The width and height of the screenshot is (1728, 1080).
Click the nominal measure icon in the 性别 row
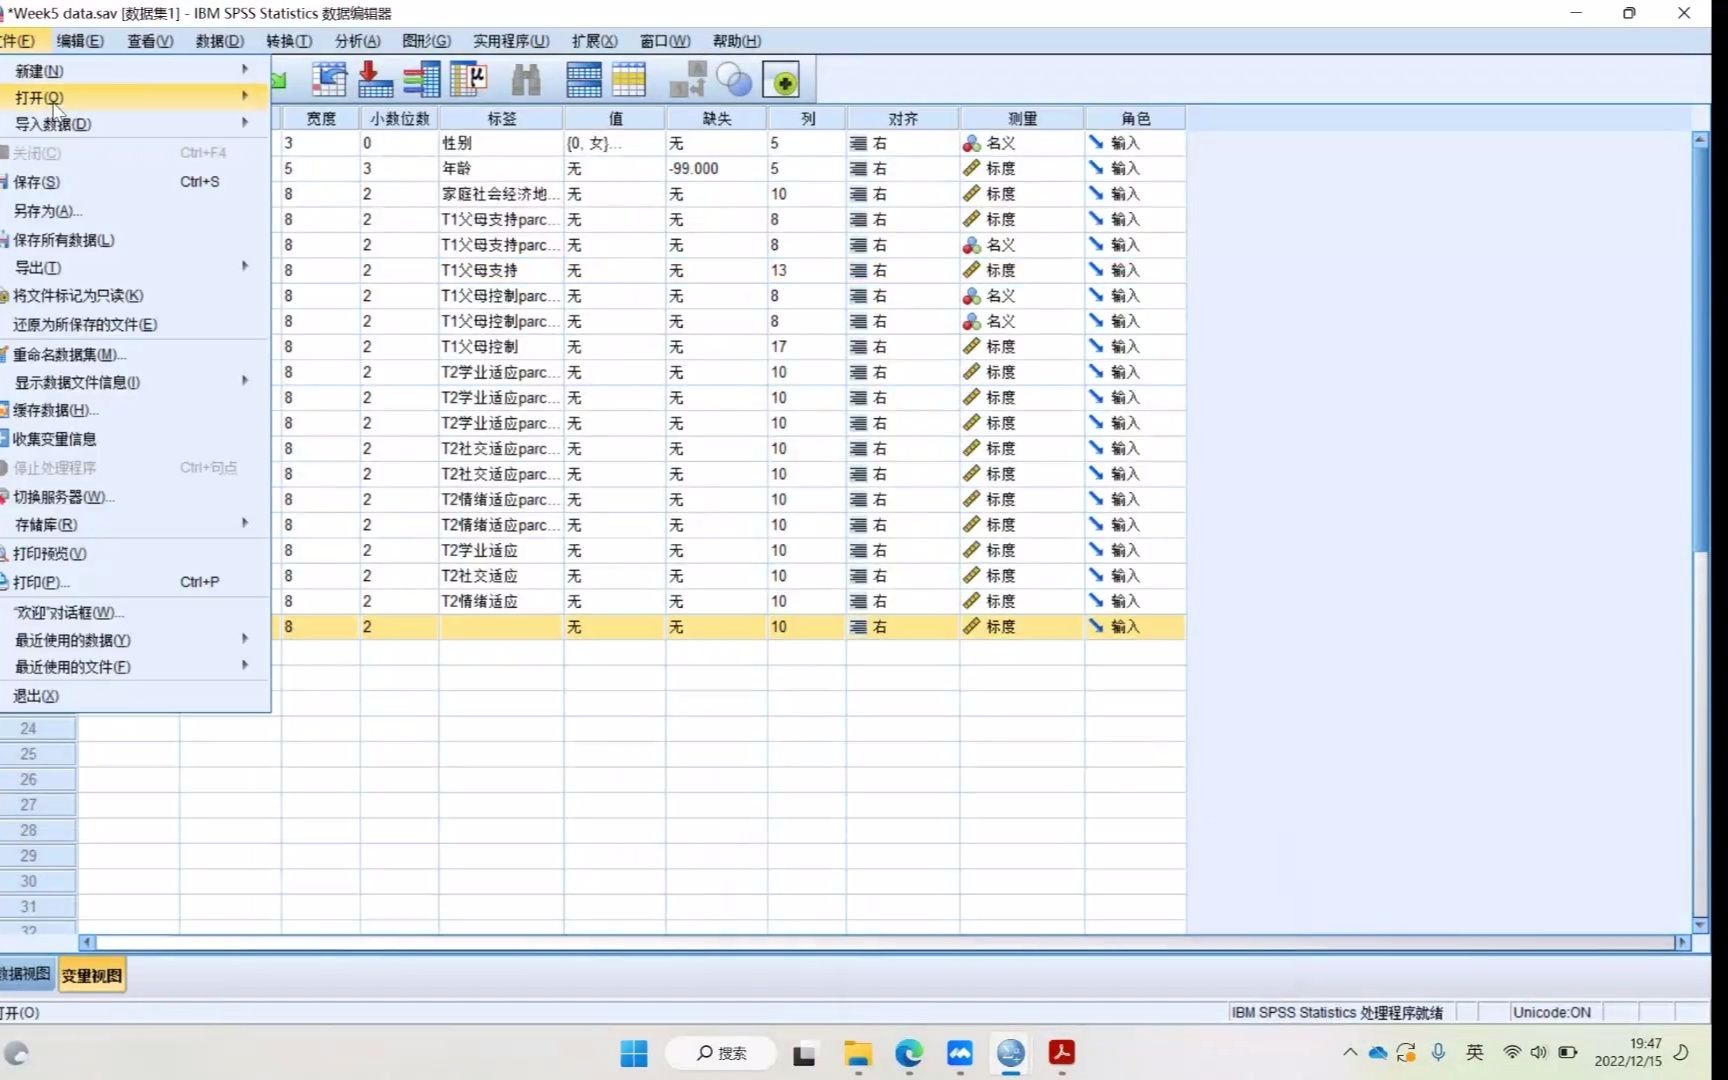point(971,143)
